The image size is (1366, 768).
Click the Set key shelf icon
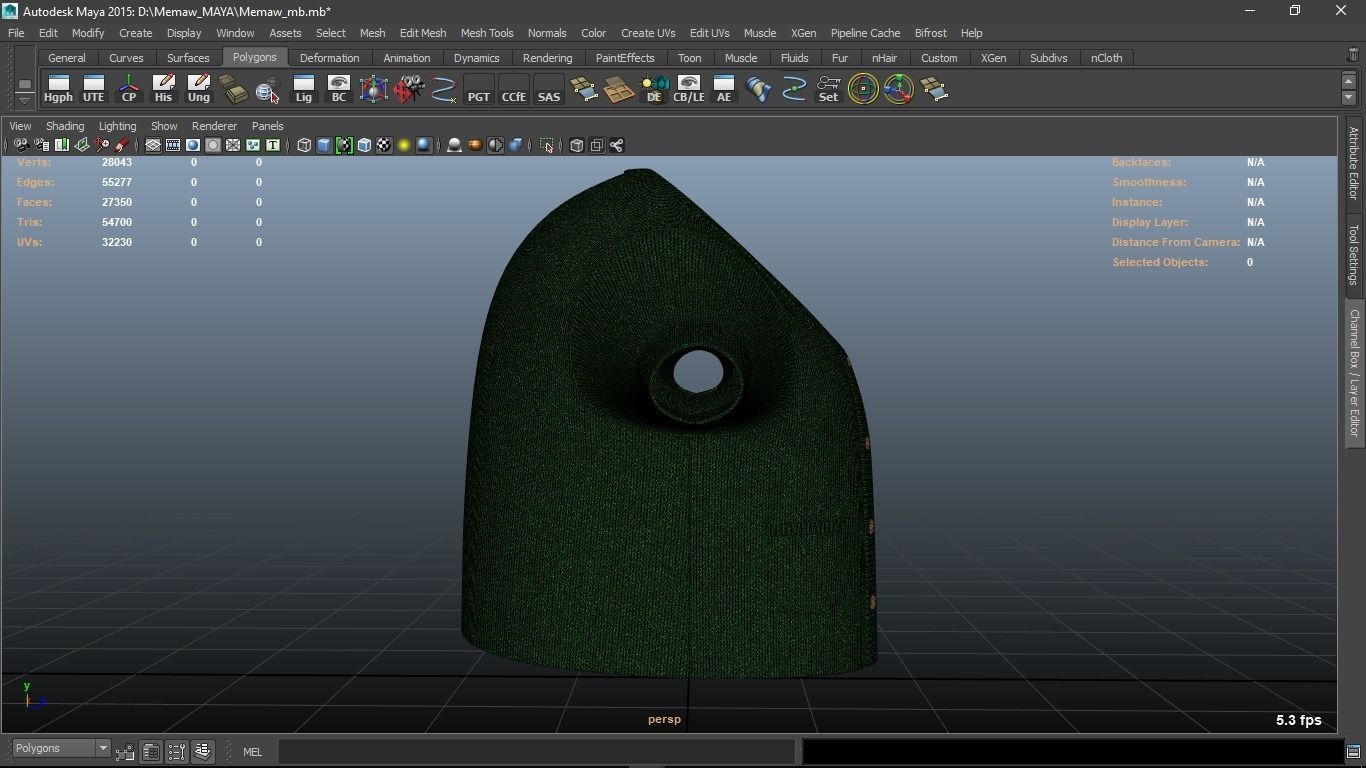[828, 89]
